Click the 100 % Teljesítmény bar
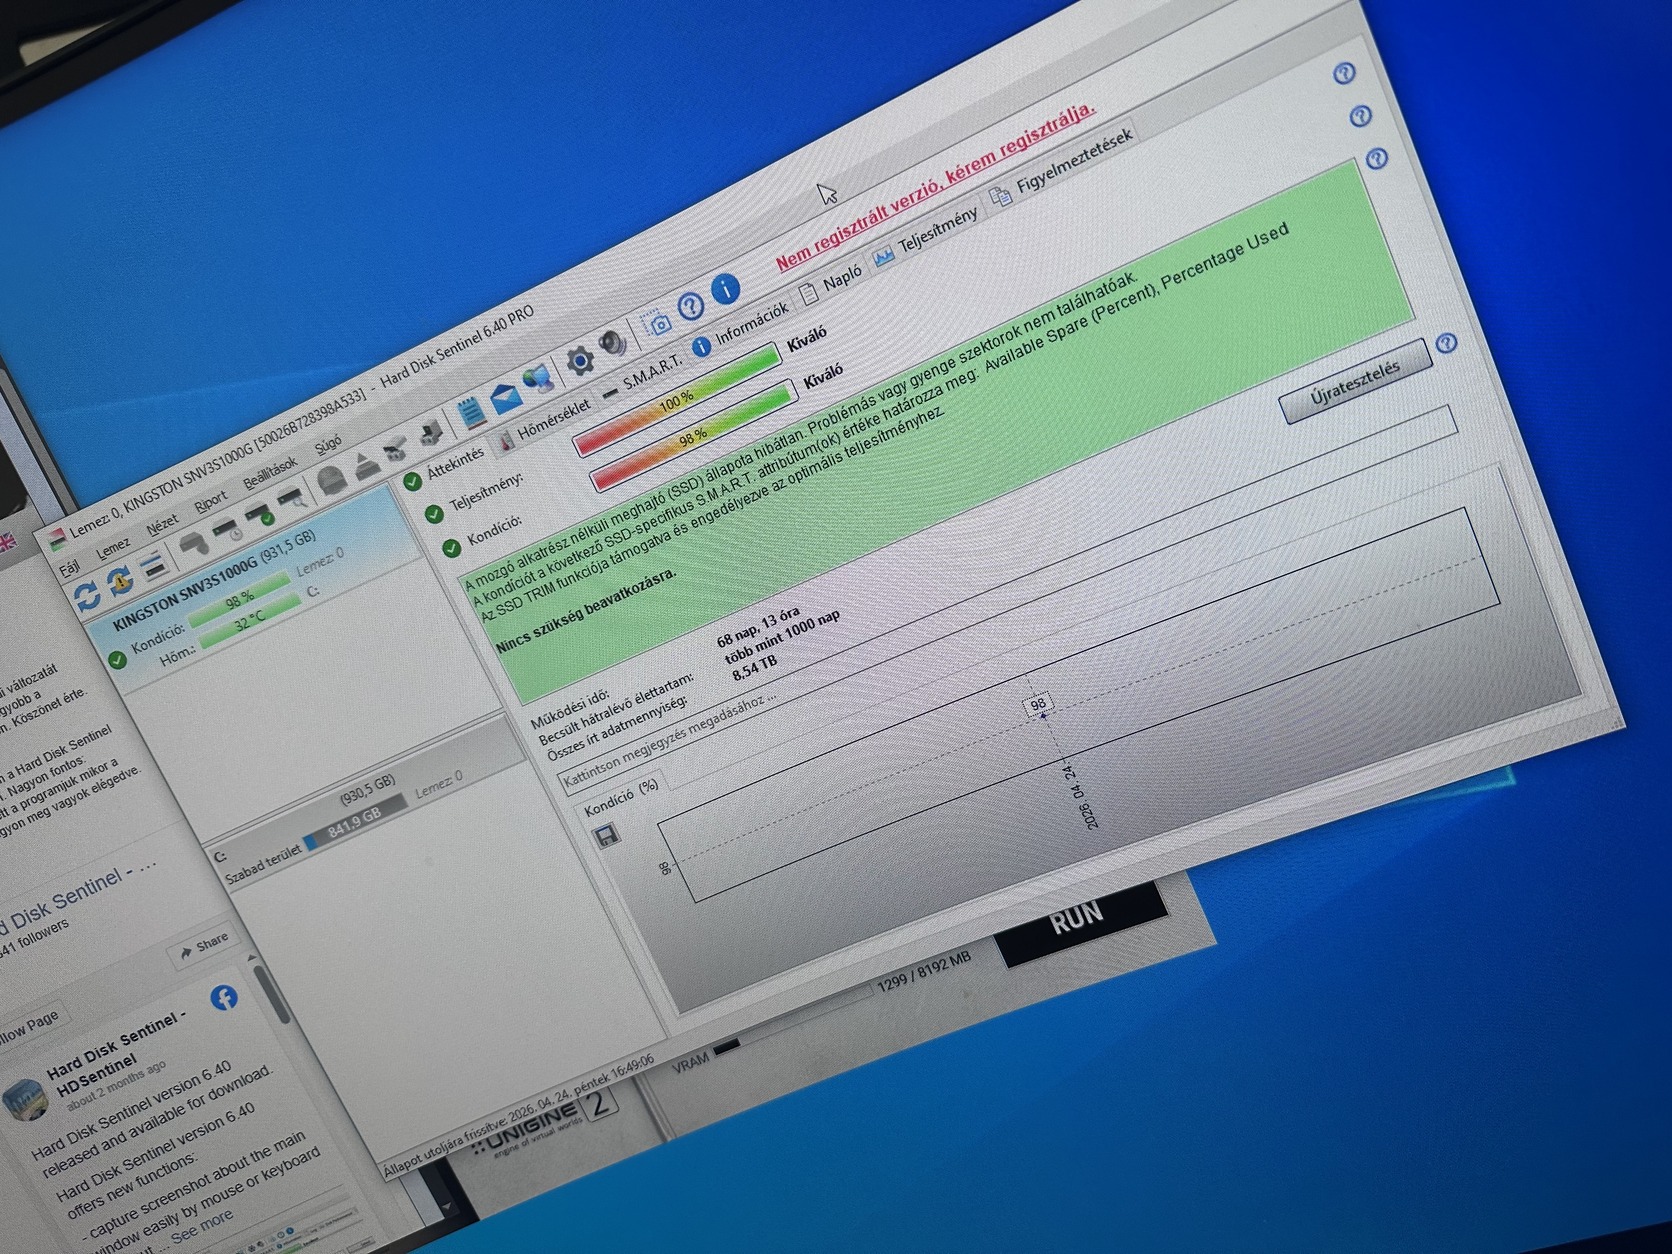This screenshot has height=1254, width=1672. [x=675, y=400]
